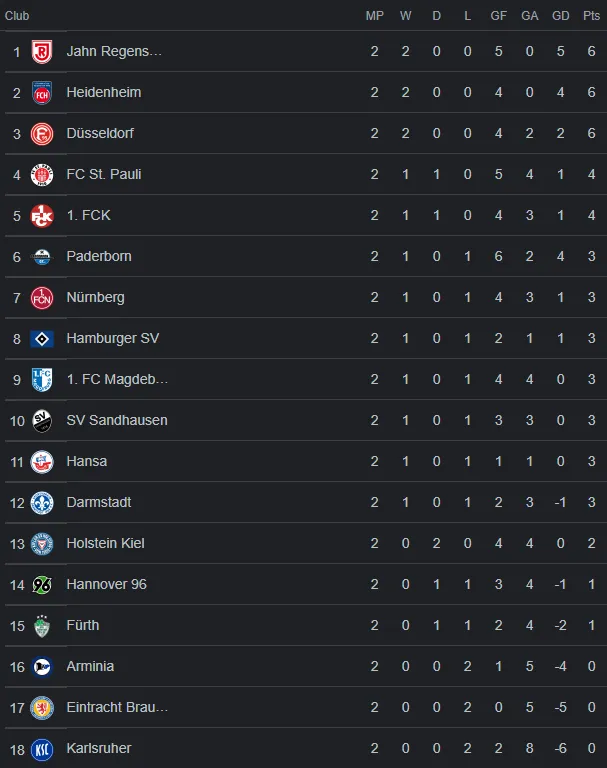Click the Pts column header
The width and height of the screenshot is (607, 768).
tap(591, 16)
